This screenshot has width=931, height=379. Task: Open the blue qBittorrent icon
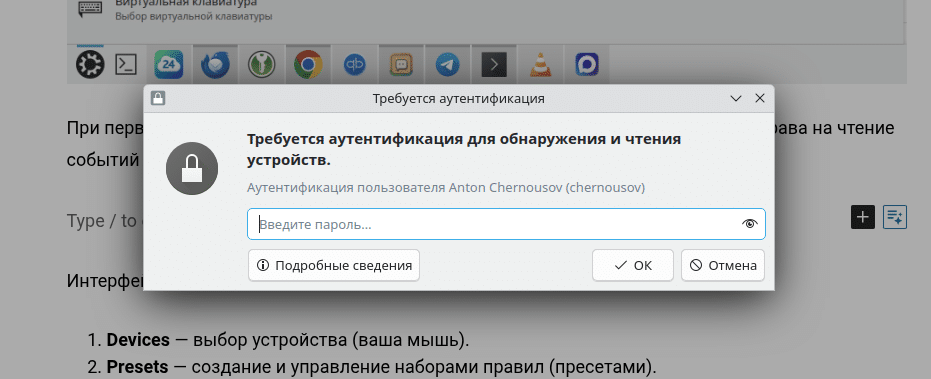(354, 64)
